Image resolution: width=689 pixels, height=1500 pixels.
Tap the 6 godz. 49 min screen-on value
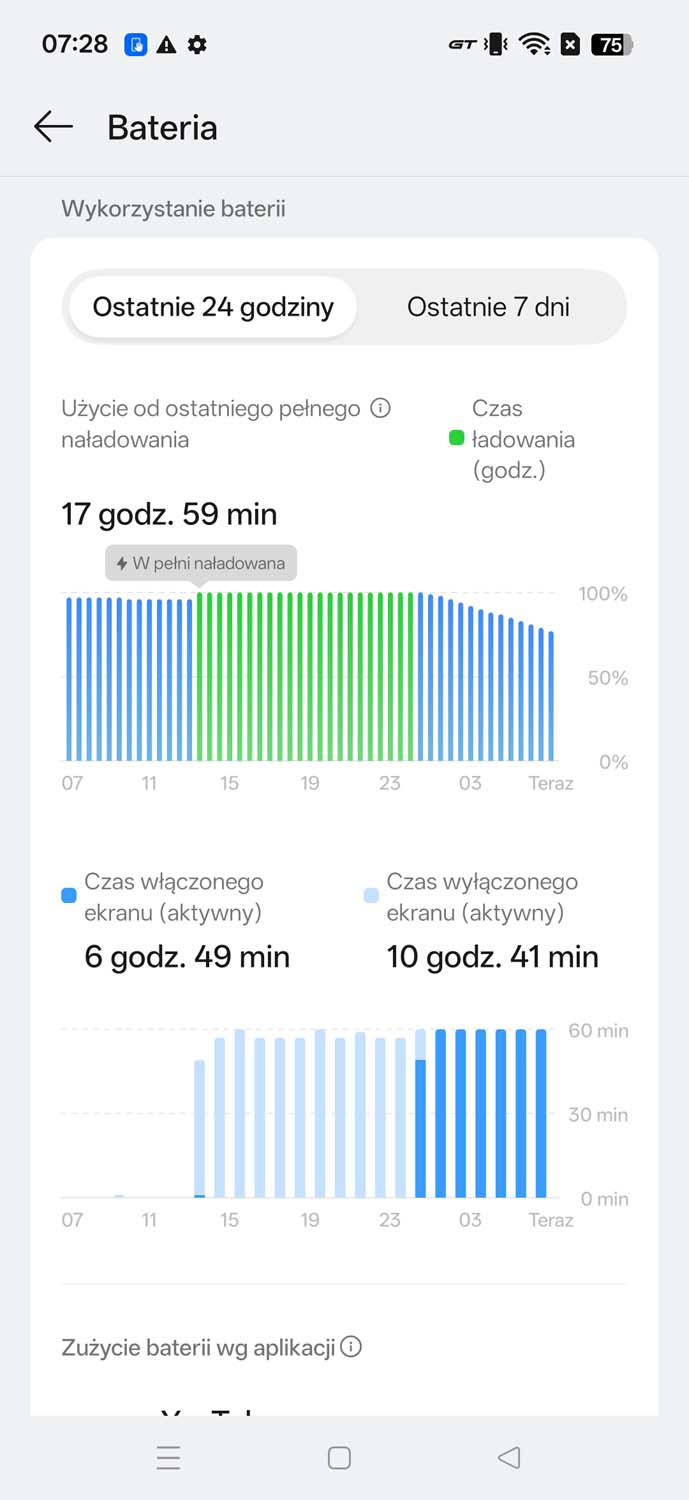click(187, 957)
